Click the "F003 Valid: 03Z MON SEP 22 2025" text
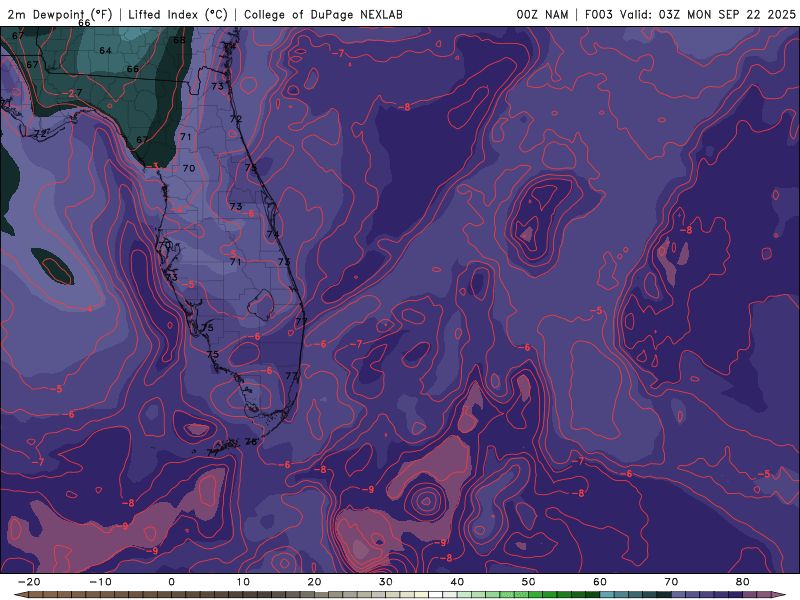Viewport: 800px width, 600px height. [x=690, y=14]
